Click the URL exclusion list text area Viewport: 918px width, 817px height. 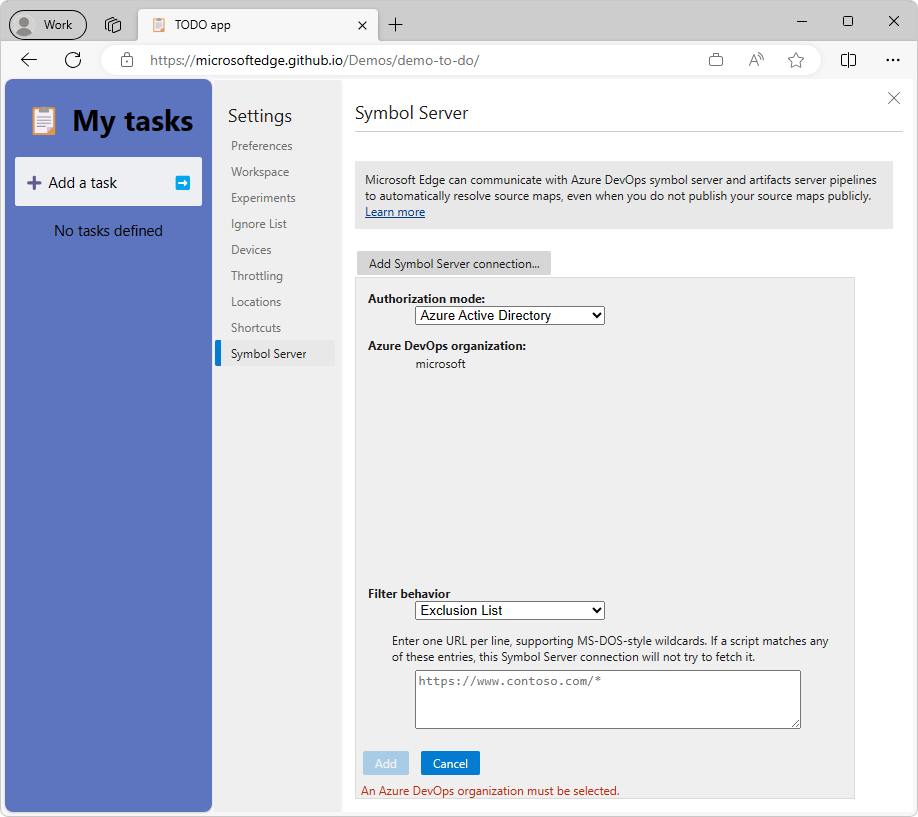click(607, 699)
